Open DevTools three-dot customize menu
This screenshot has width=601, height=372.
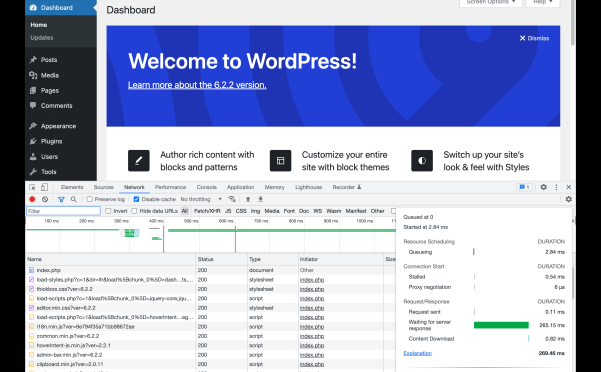556,187
